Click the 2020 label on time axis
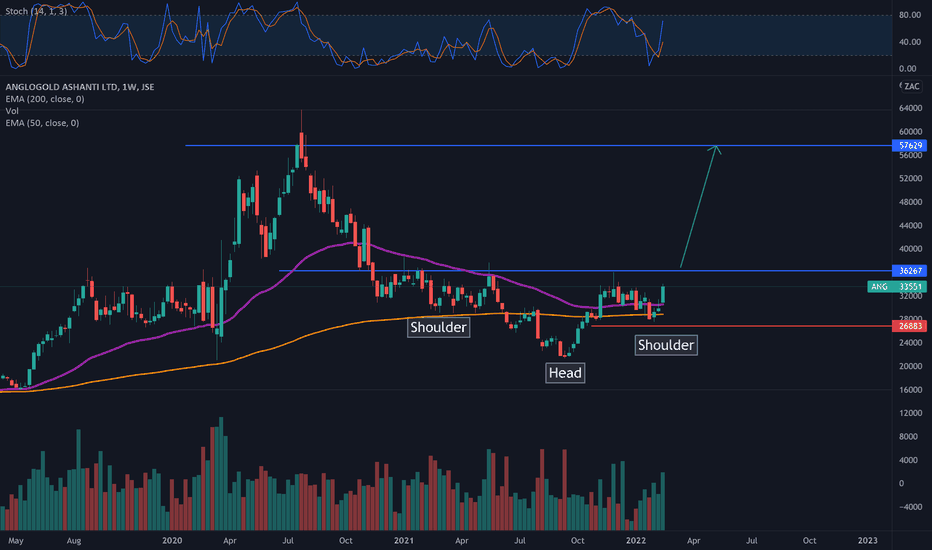This screenshot has width=932, height=550. 172,540
